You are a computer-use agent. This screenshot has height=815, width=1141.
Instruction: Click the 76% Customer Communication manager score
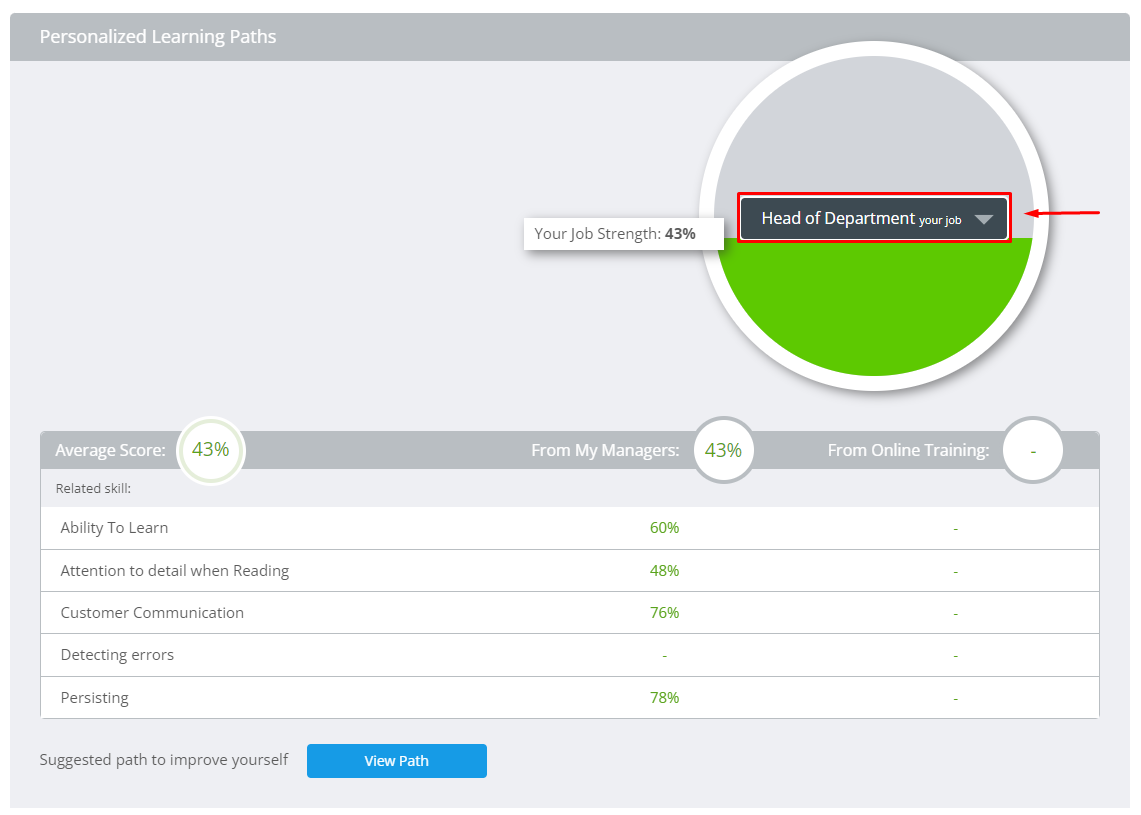[x=664, y=613]
